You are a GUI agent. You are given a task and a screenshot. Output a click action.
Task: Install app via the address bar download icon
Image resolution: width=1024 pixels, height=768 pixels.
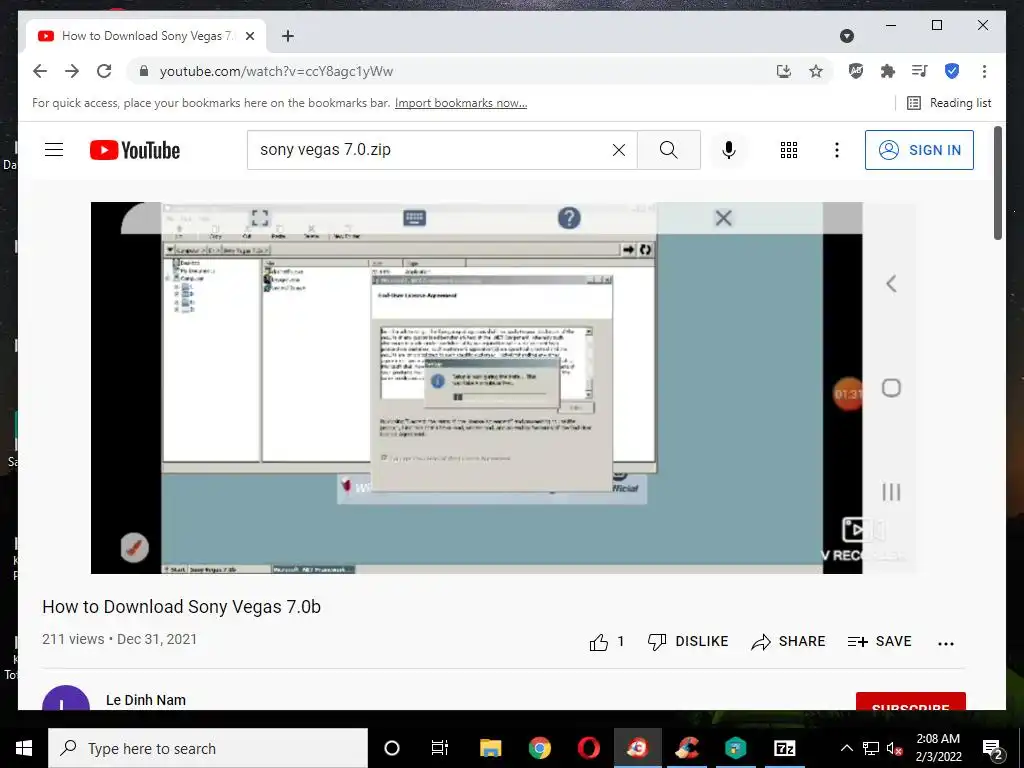pyautogui.click(x=784, y=71)
